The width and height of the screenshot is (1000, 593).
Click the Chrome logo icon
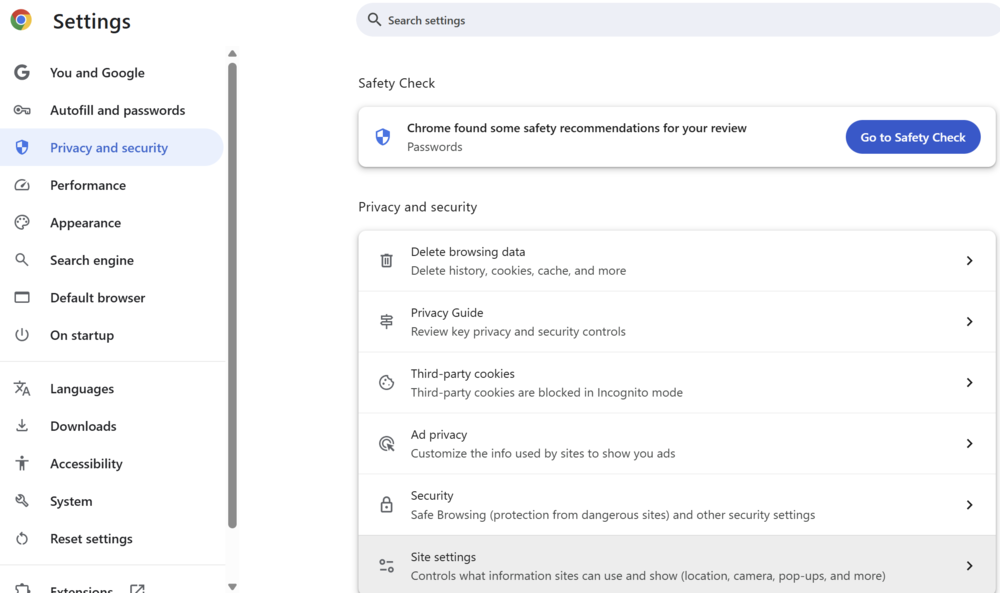tap(21, 20)
